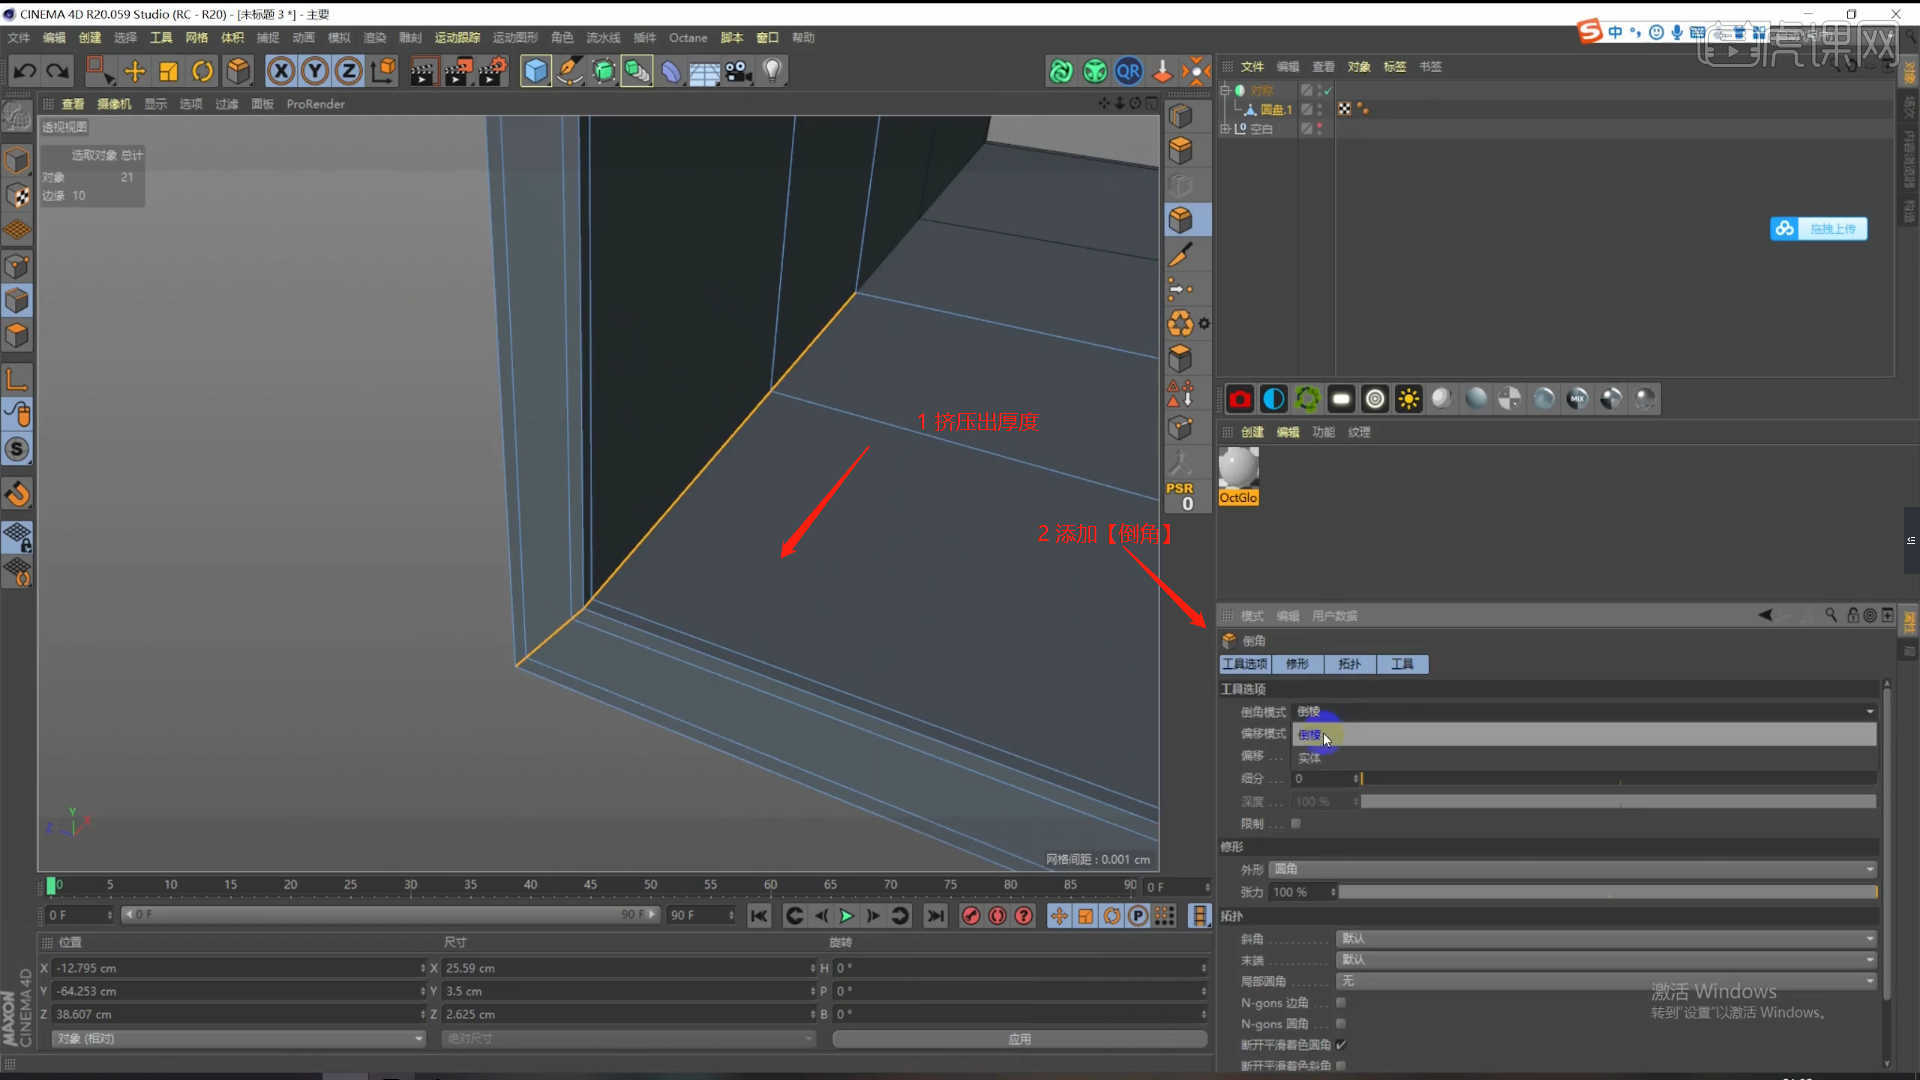
Task: Click the red Record Active Objects icon
Action: 970,916
